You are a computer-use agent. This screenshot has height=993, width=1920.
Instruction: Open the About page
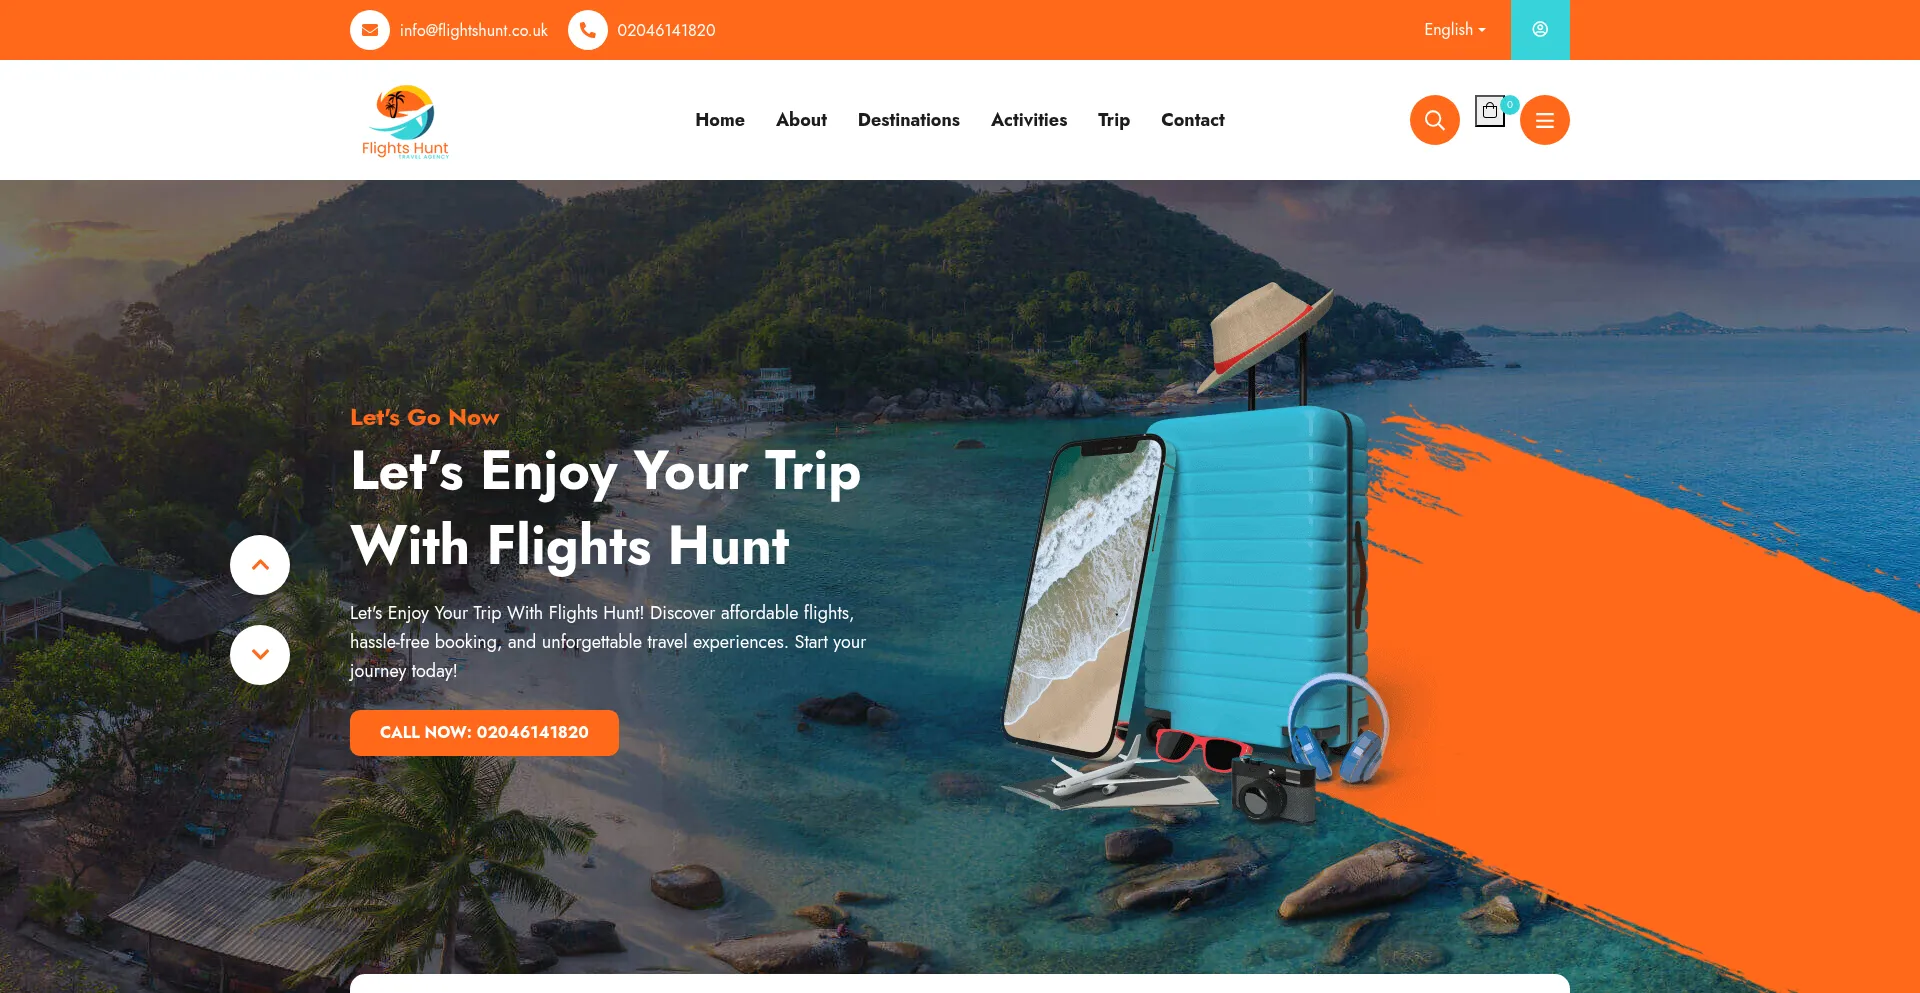point(801,120)
